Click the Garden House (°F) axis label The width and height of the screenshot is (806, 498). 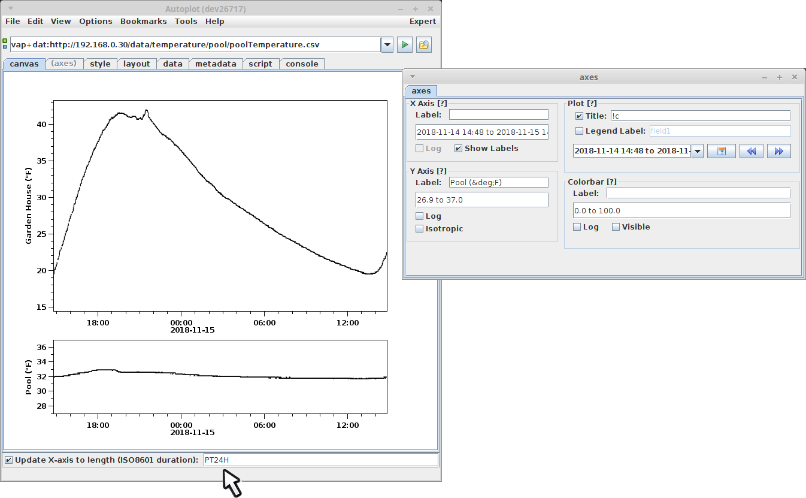[x=28, y=206]
